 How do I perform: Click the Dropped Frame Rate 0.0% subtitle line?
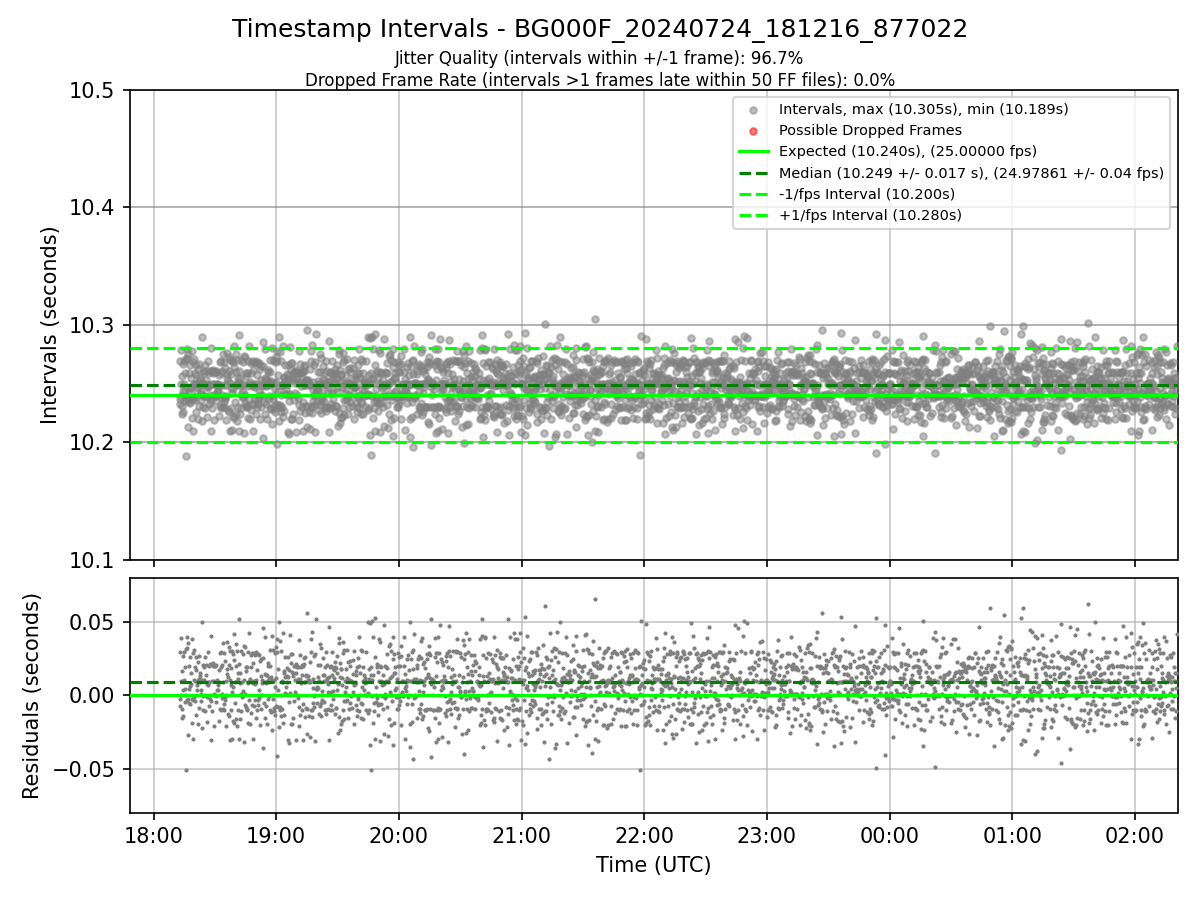point(600,79)
